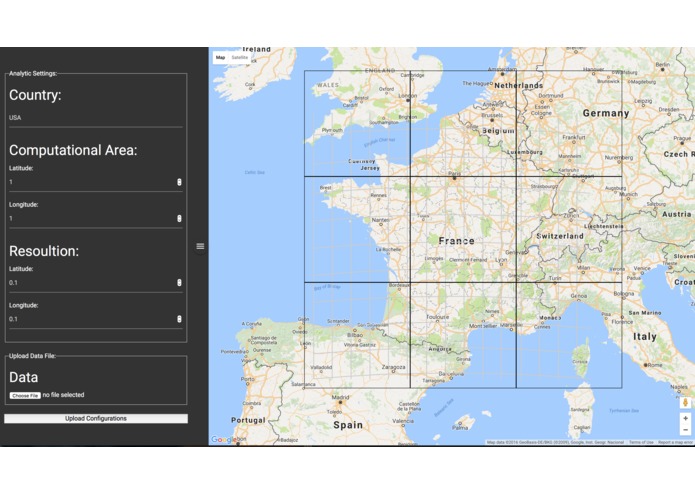Click the Belgium label on map
The width and height of the screenshot is (695, 494).
[x=498, y=131]
